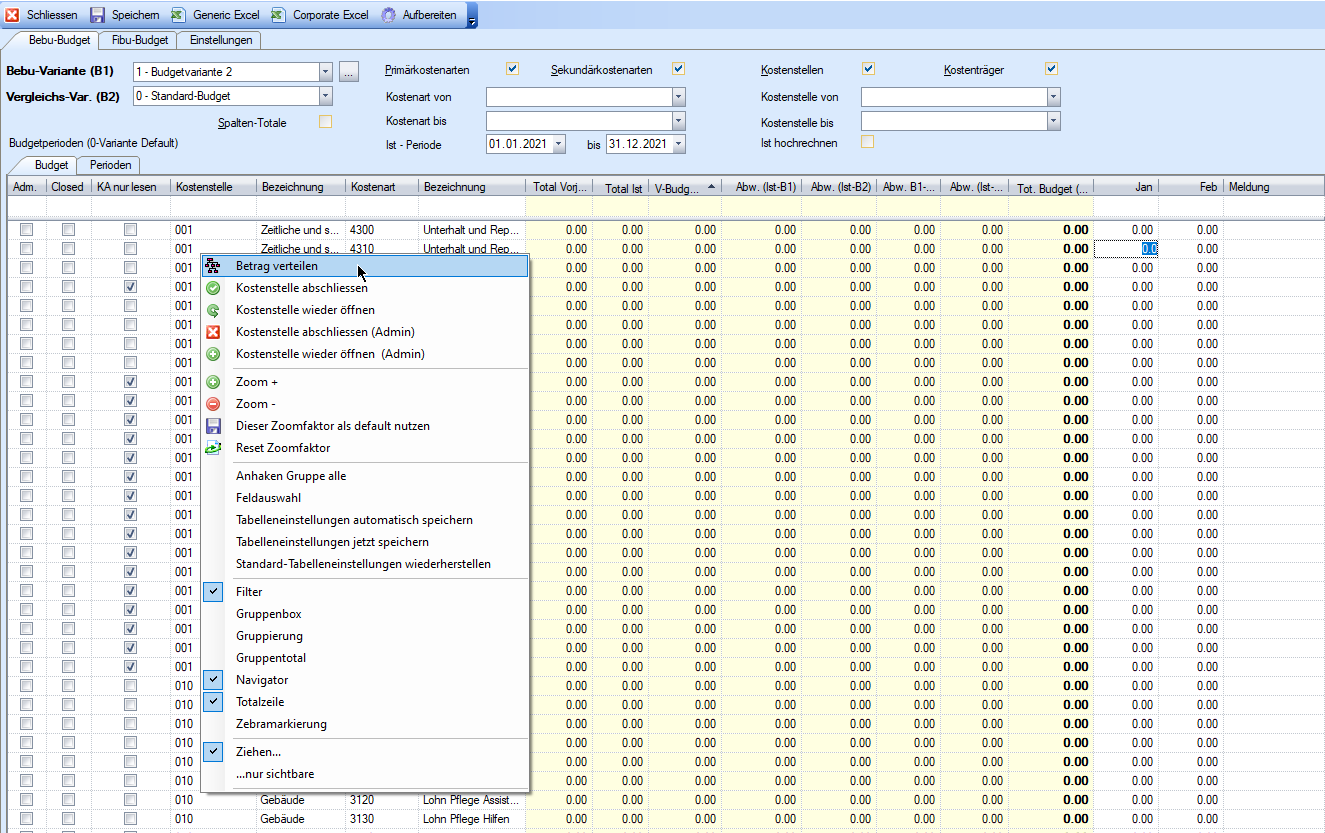This screenshot has width=1325, height=833.
Task: Click the Schliessen toolbar icon
Action: click(12, 15)
